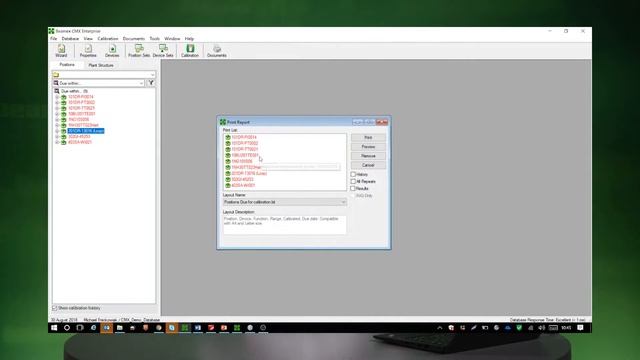
Task: Expand 101DR-PT0002 in the positions tree
Action: pyautogui.click(x=57, y=103)
